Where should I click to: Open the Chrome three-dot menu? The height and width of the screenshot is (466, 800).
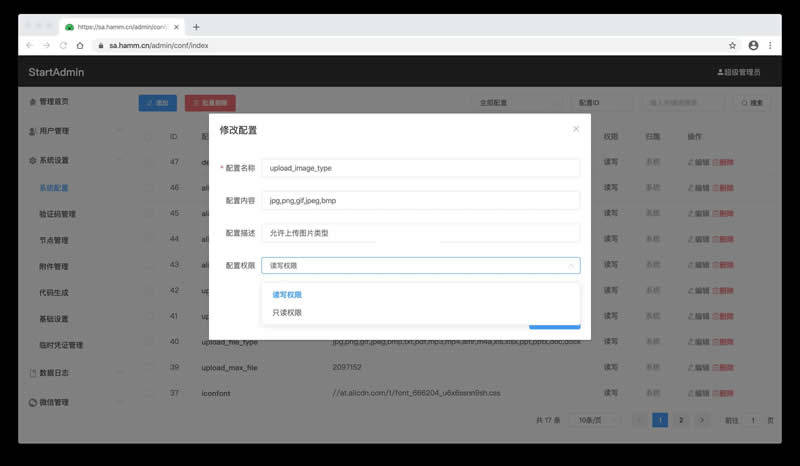click(770, 45)
